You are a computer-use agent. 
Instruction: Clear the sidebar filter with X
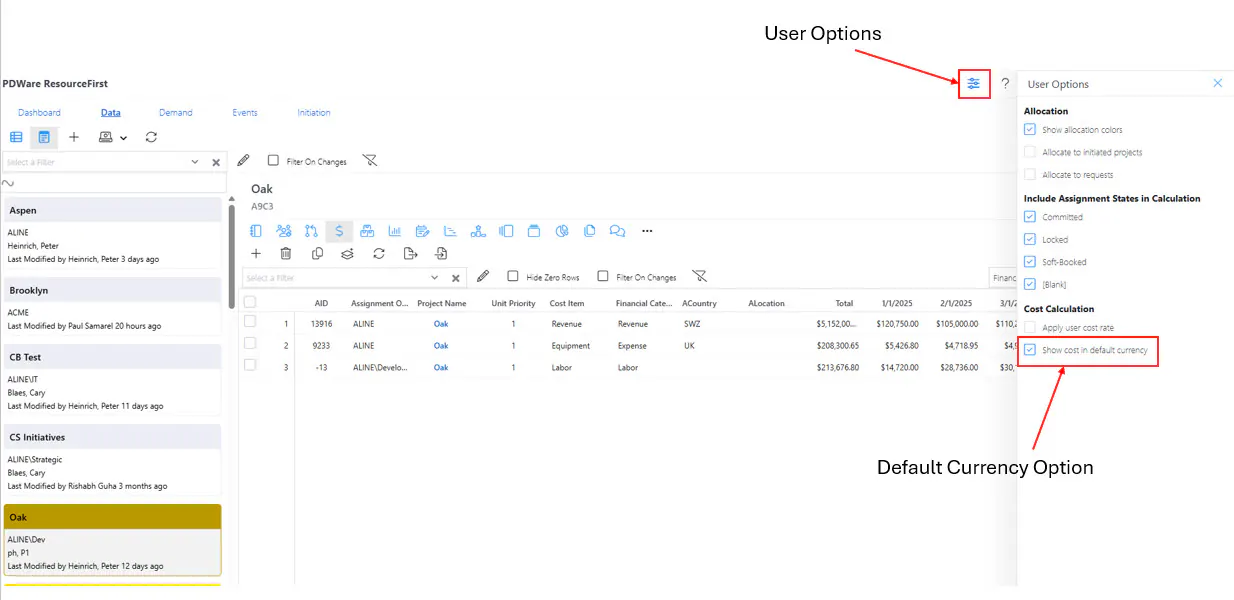[x=216, y=162]
